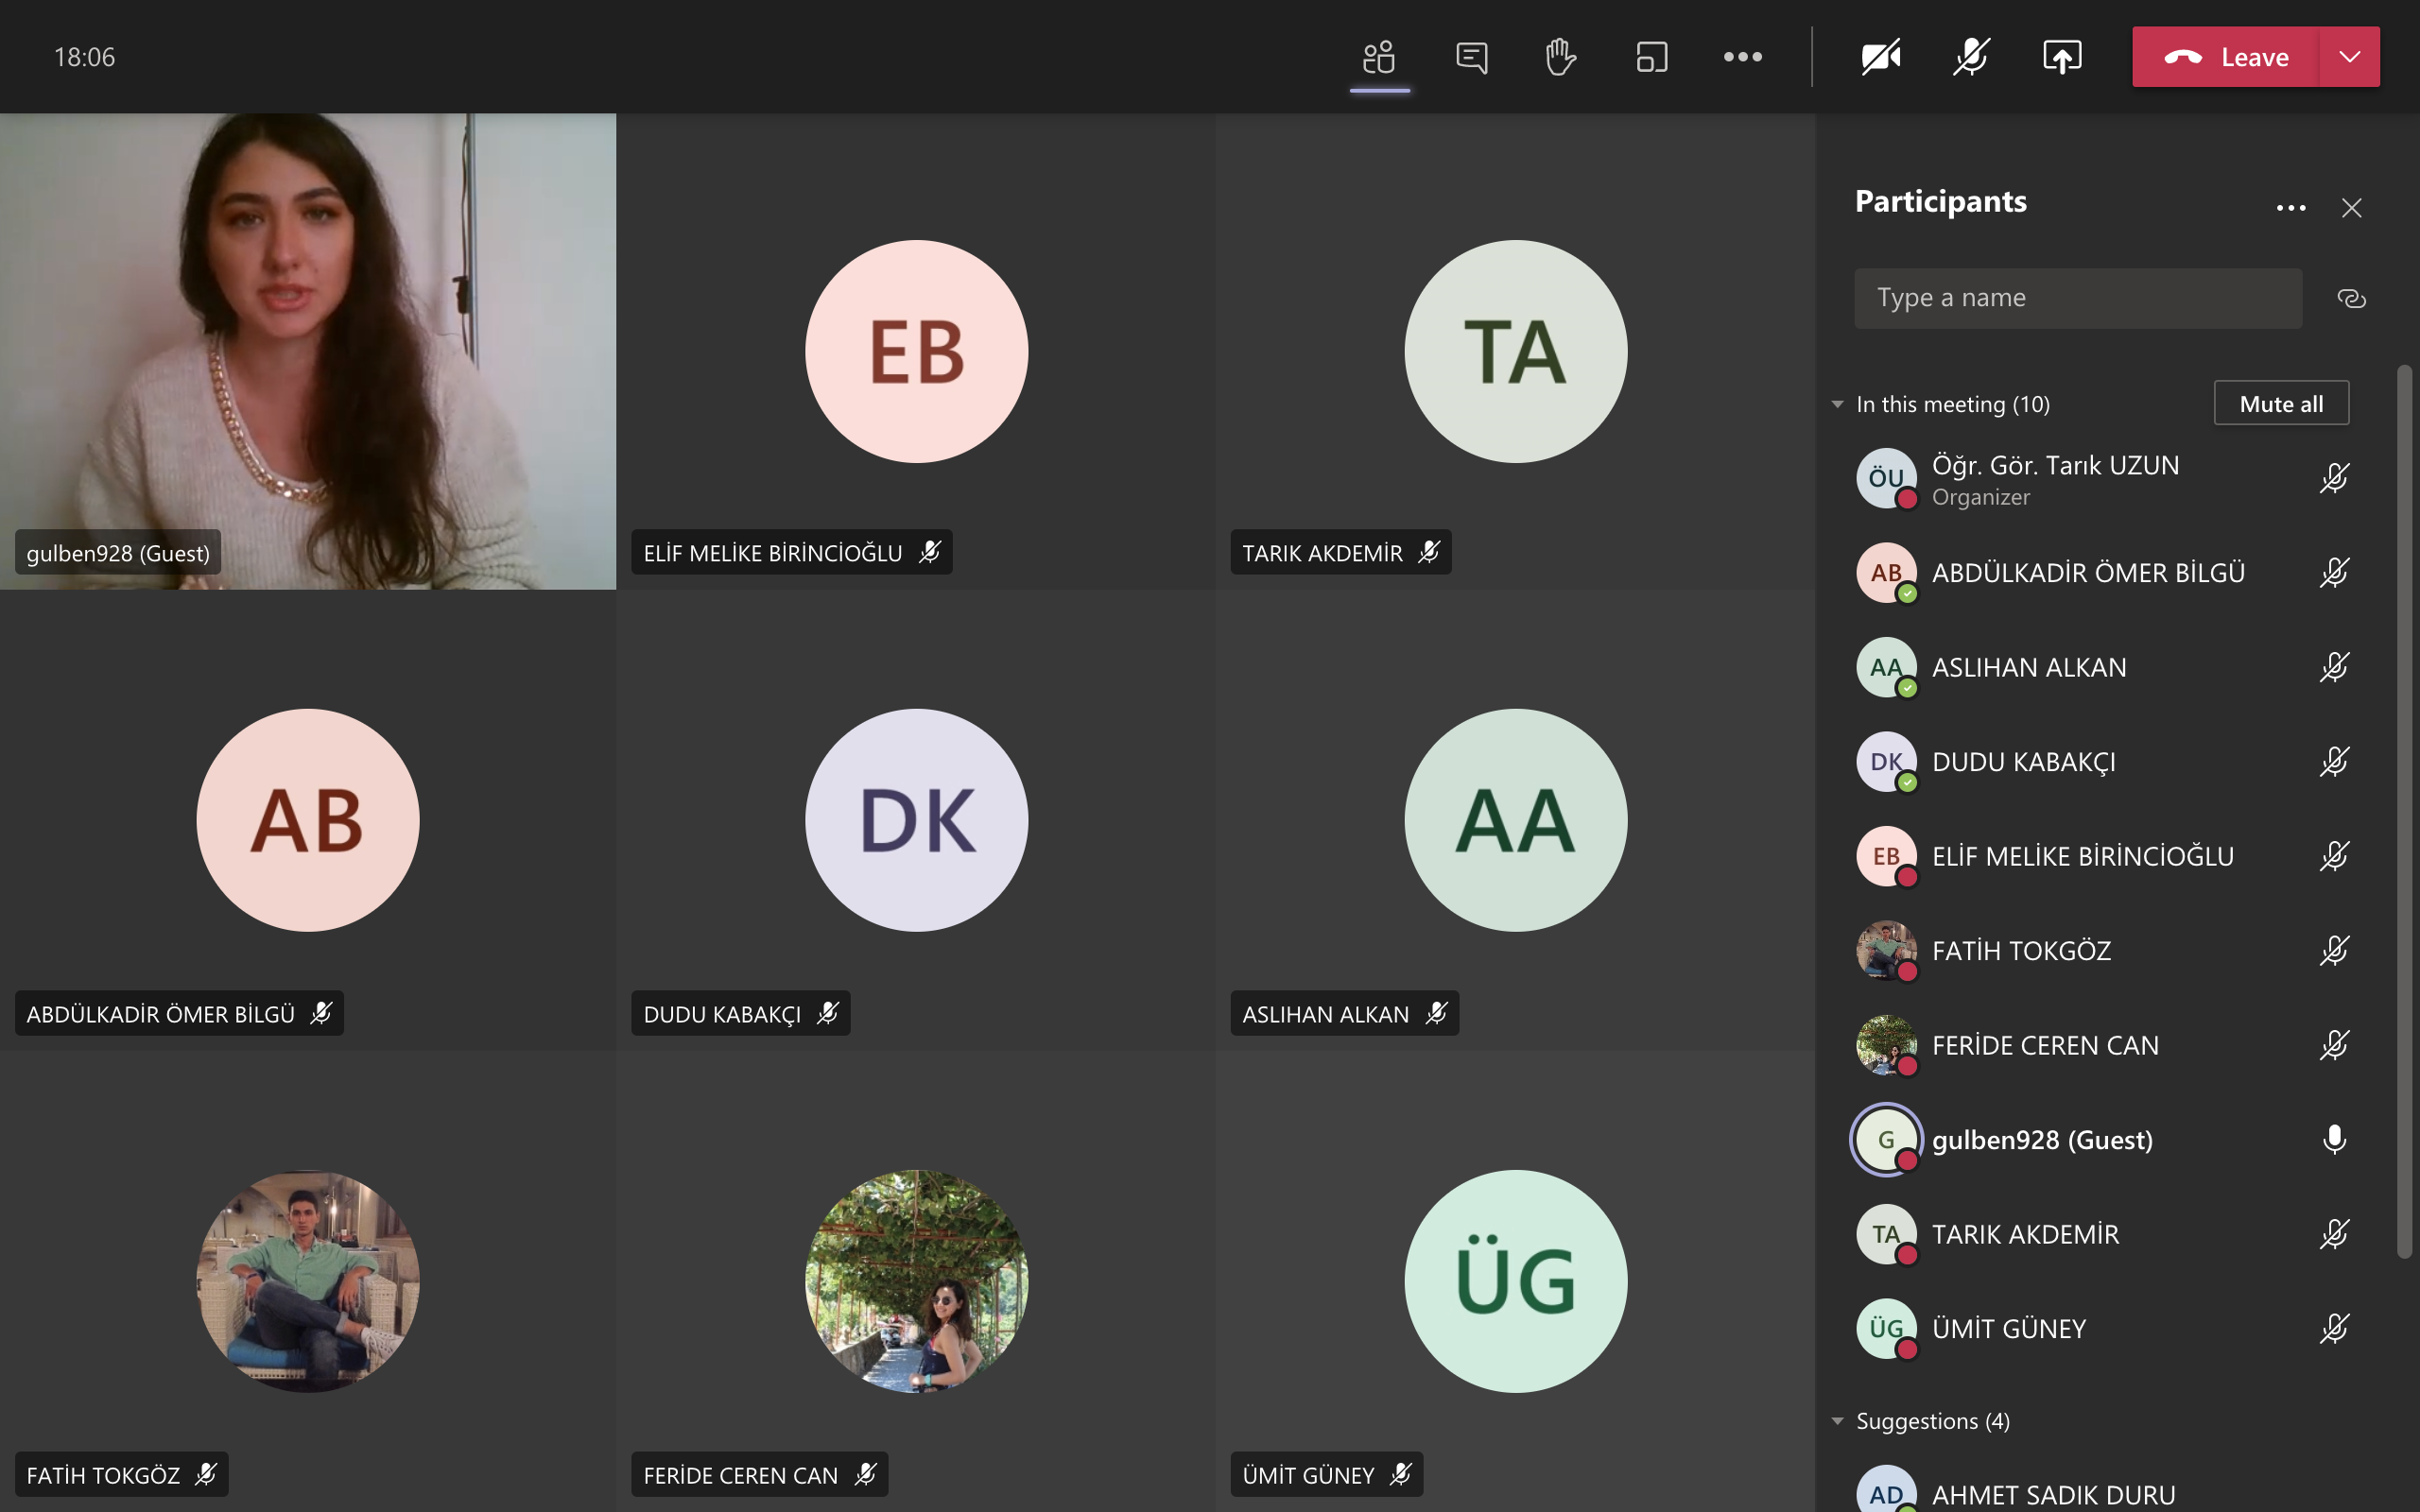The height and width of the screenshot is (1512, 2420).
Task: Open the Show participants panel icon
Action: 1379,57
